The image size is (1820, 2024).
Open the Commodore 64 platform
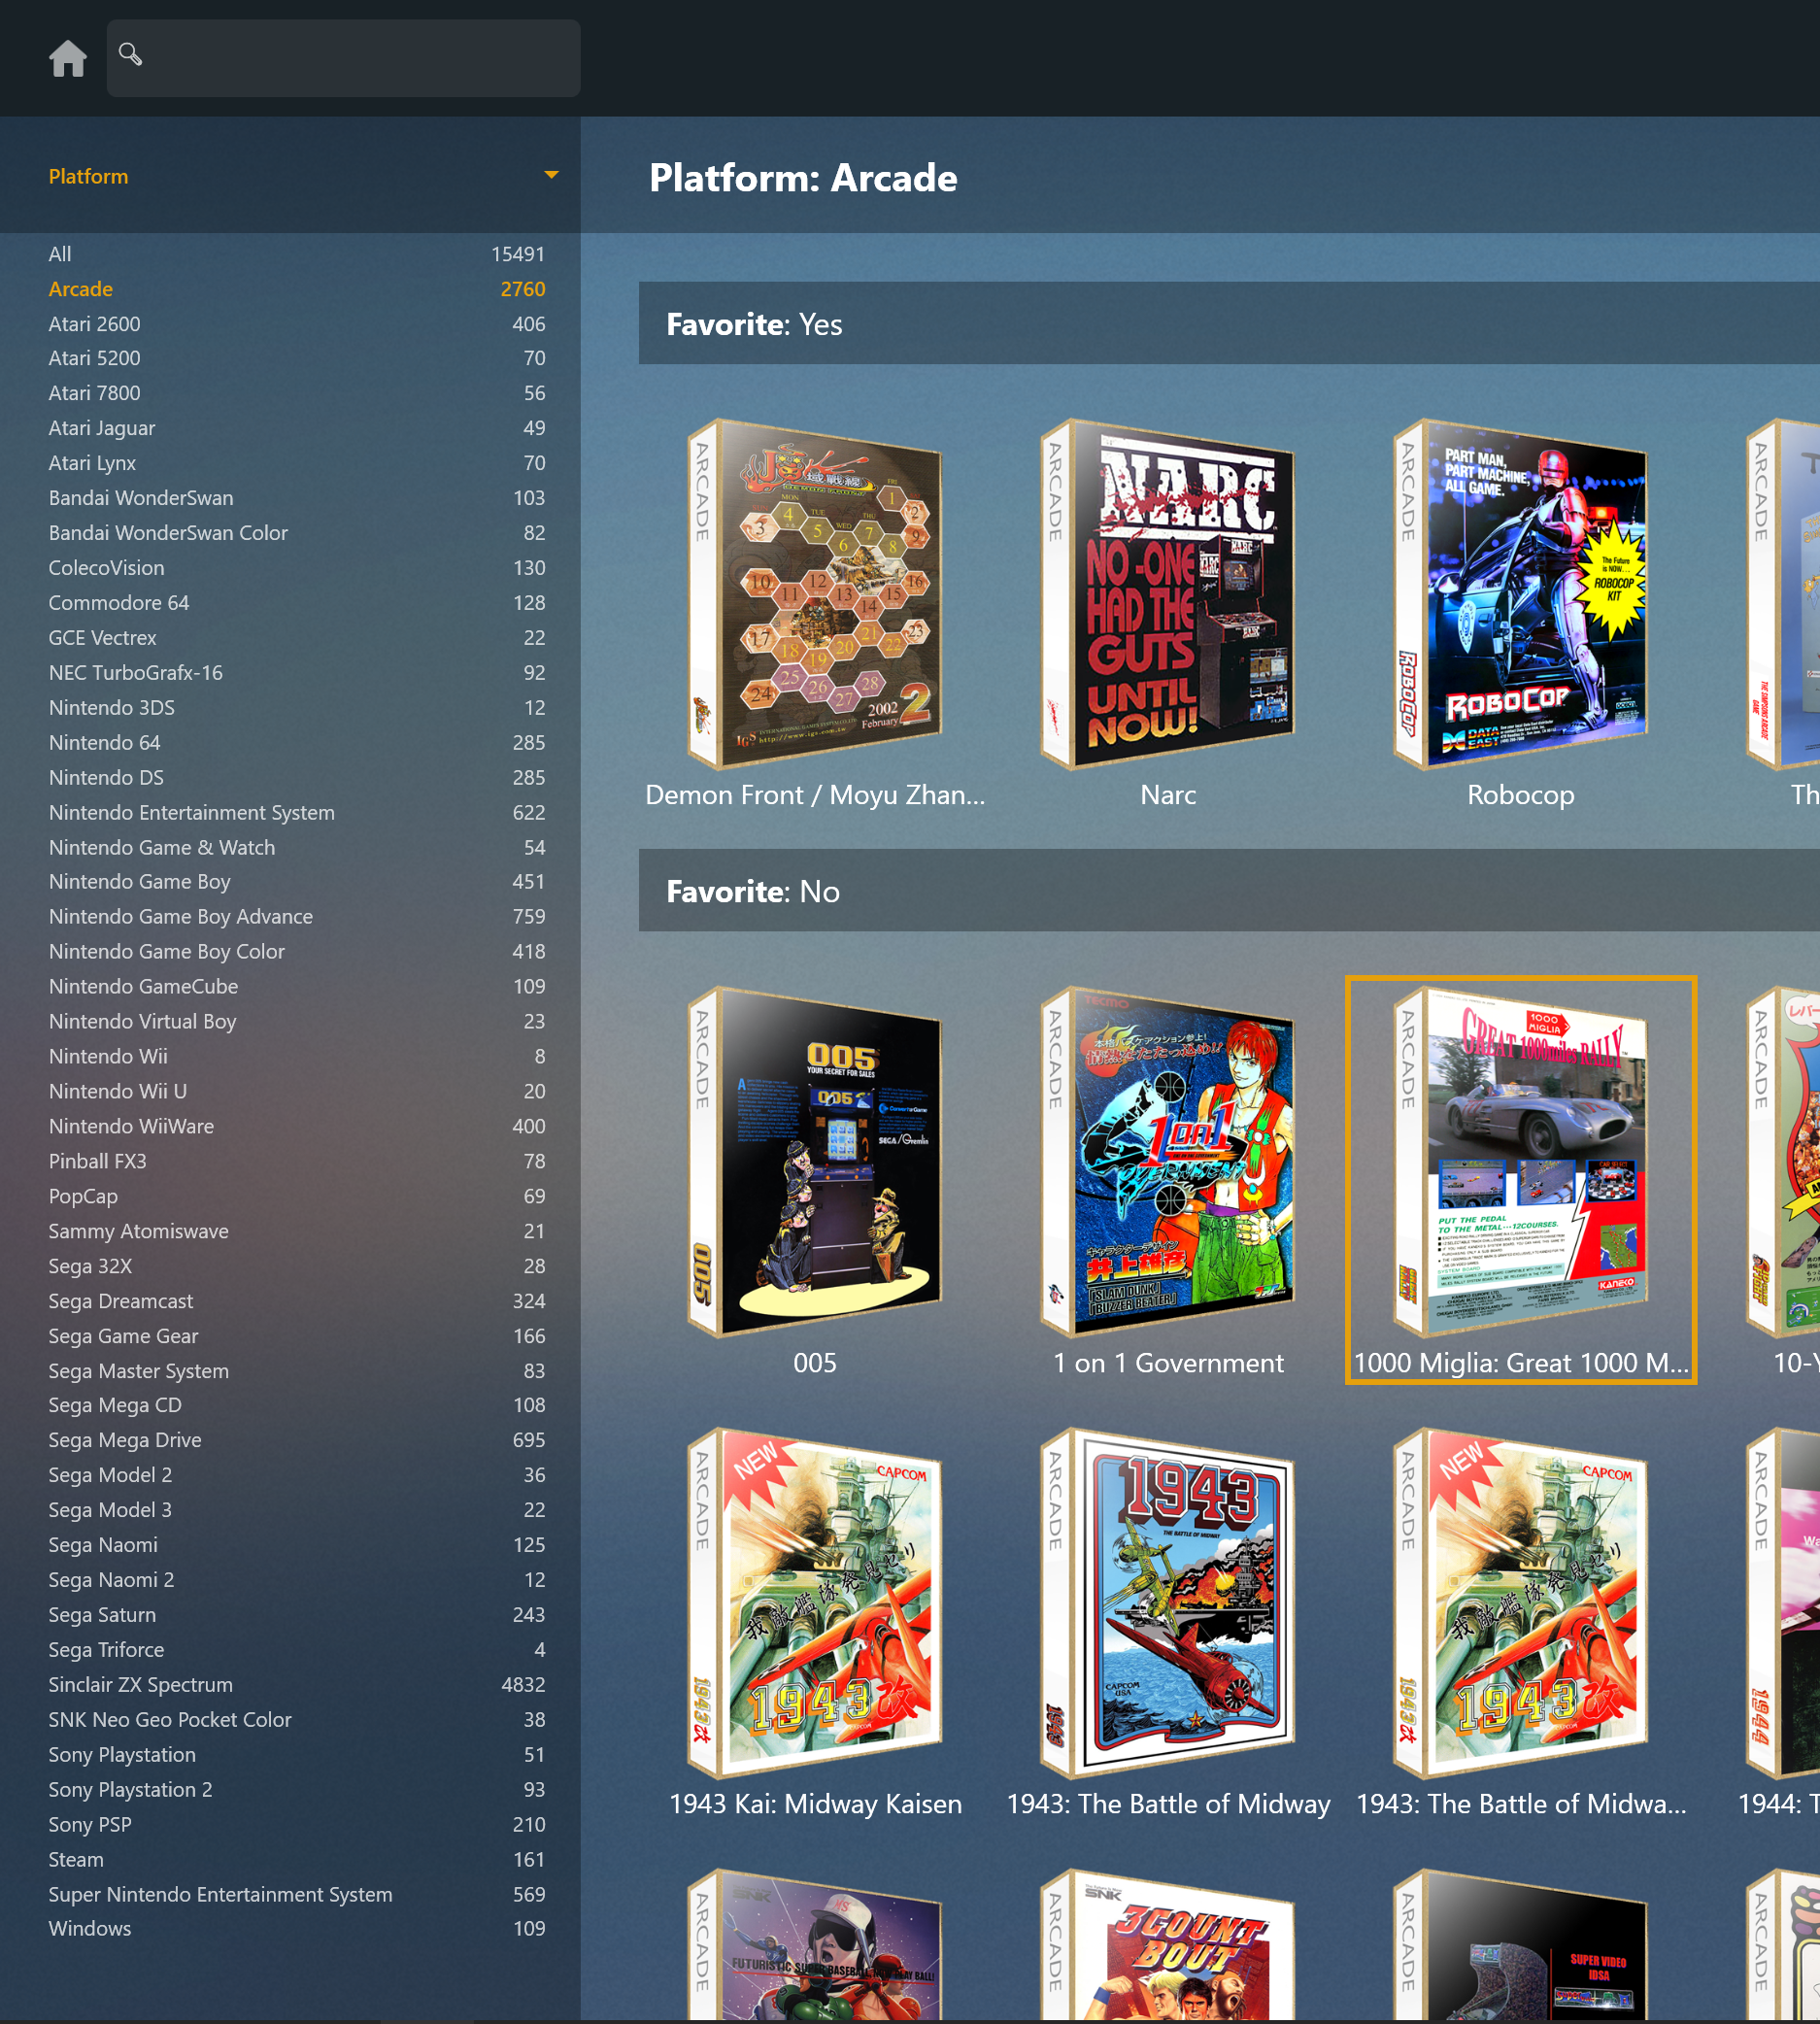[297, 603]
